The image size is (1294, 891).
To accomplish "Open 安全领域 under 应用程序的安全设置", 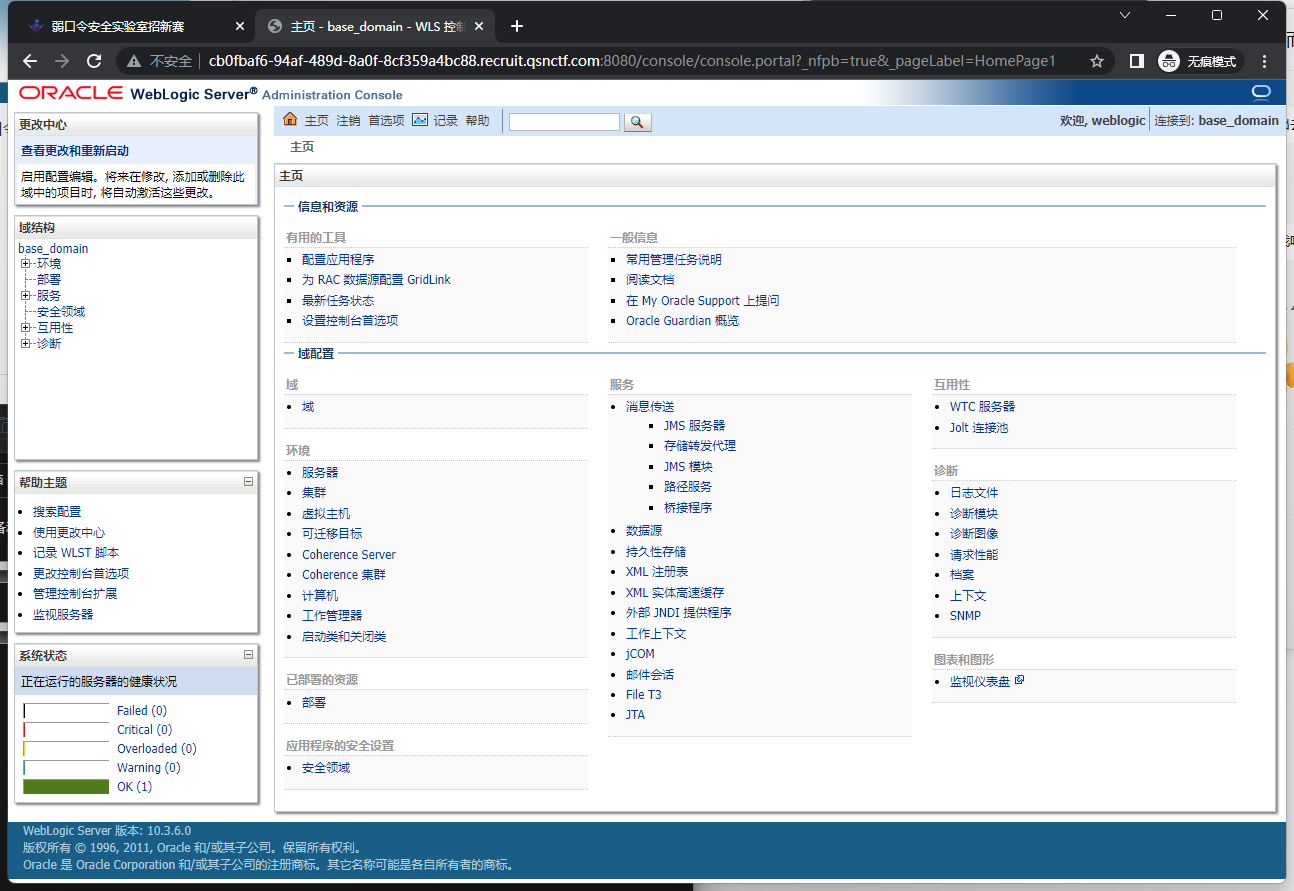I will click(x=326, y=768).
